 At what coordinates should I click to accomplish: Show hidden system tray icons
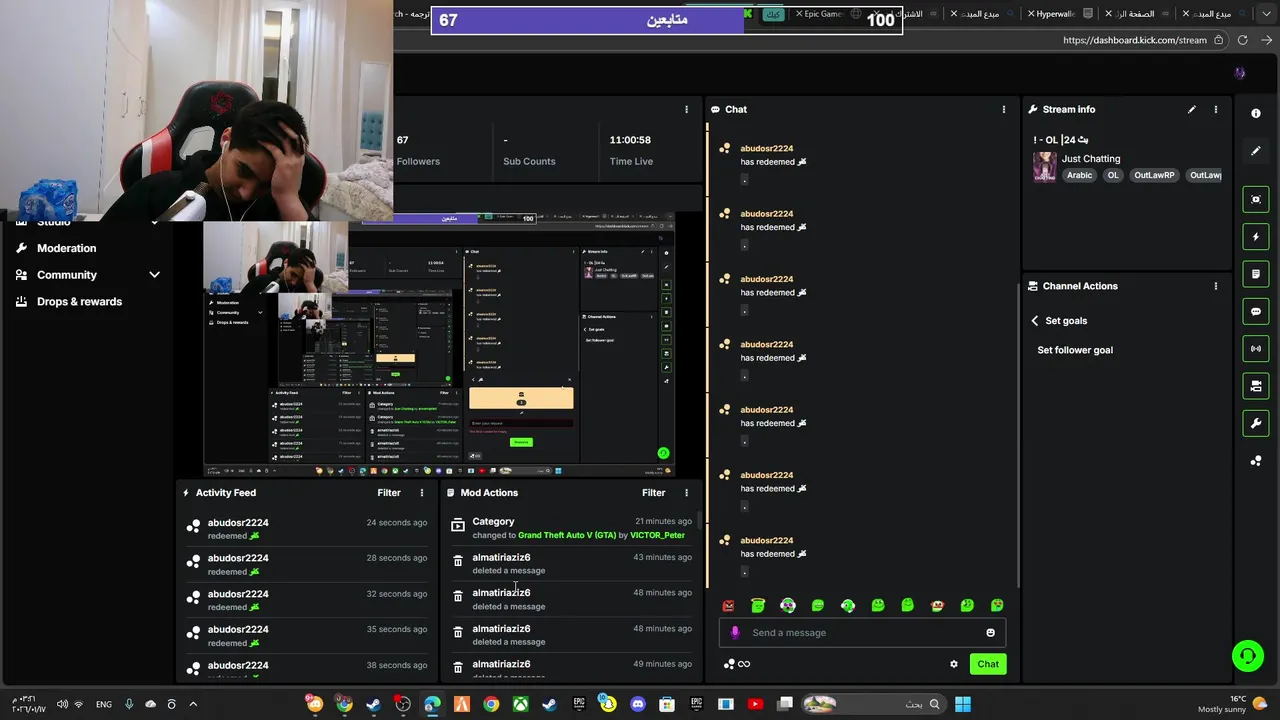pos(193,704)
